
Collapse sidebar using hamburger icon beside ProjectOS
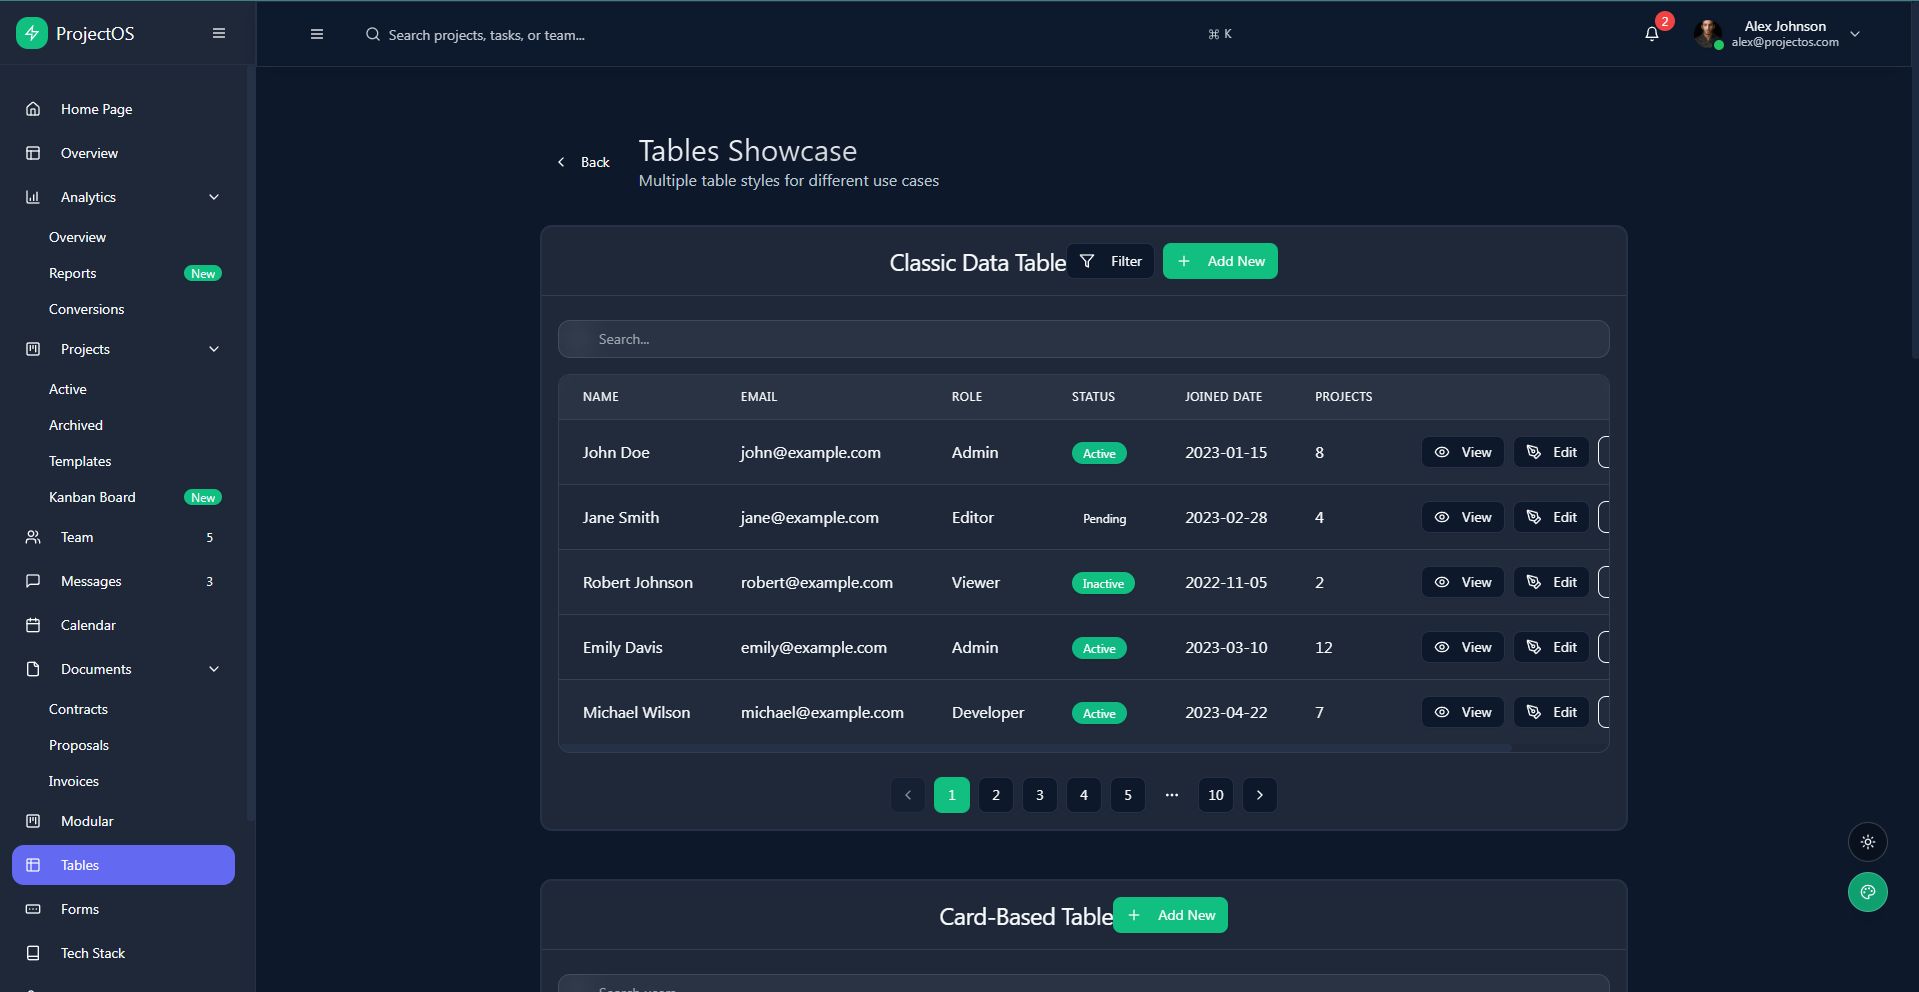tap(219, 33)
